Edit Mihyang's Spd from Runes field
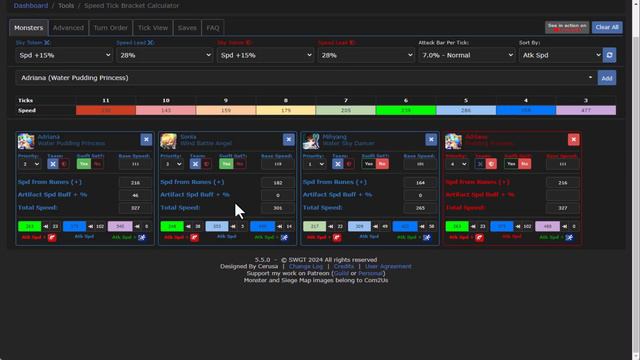Viewport: 640px width, 360px height. [x=420, y=182]
